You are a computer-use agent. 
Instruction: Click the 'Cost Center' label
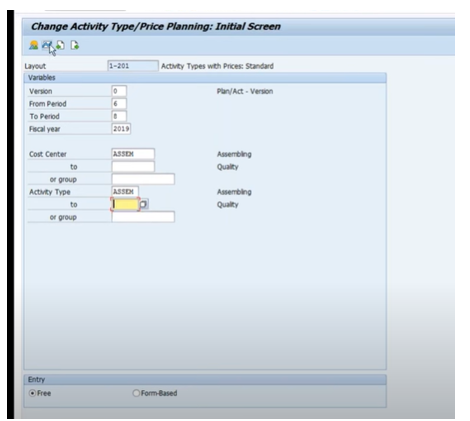click(x=48, y=154)
